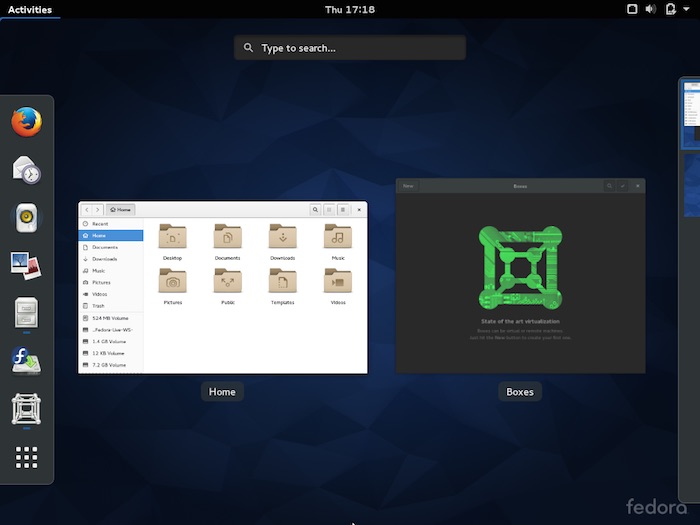The height and width of the screenshot is (525, 700).
Task: Show Applications grid
Action: coord(27,457)
